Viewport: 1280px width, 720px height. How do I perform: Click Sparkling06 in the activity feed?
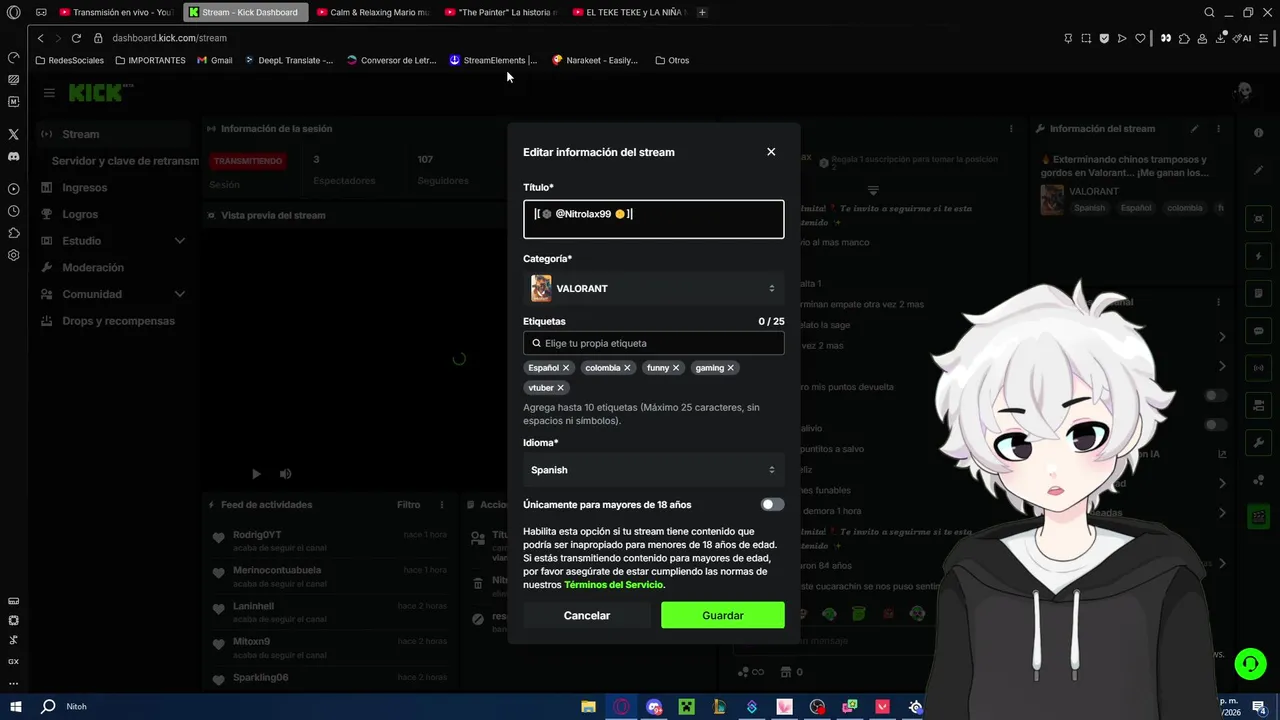click(x=260, y=677)
